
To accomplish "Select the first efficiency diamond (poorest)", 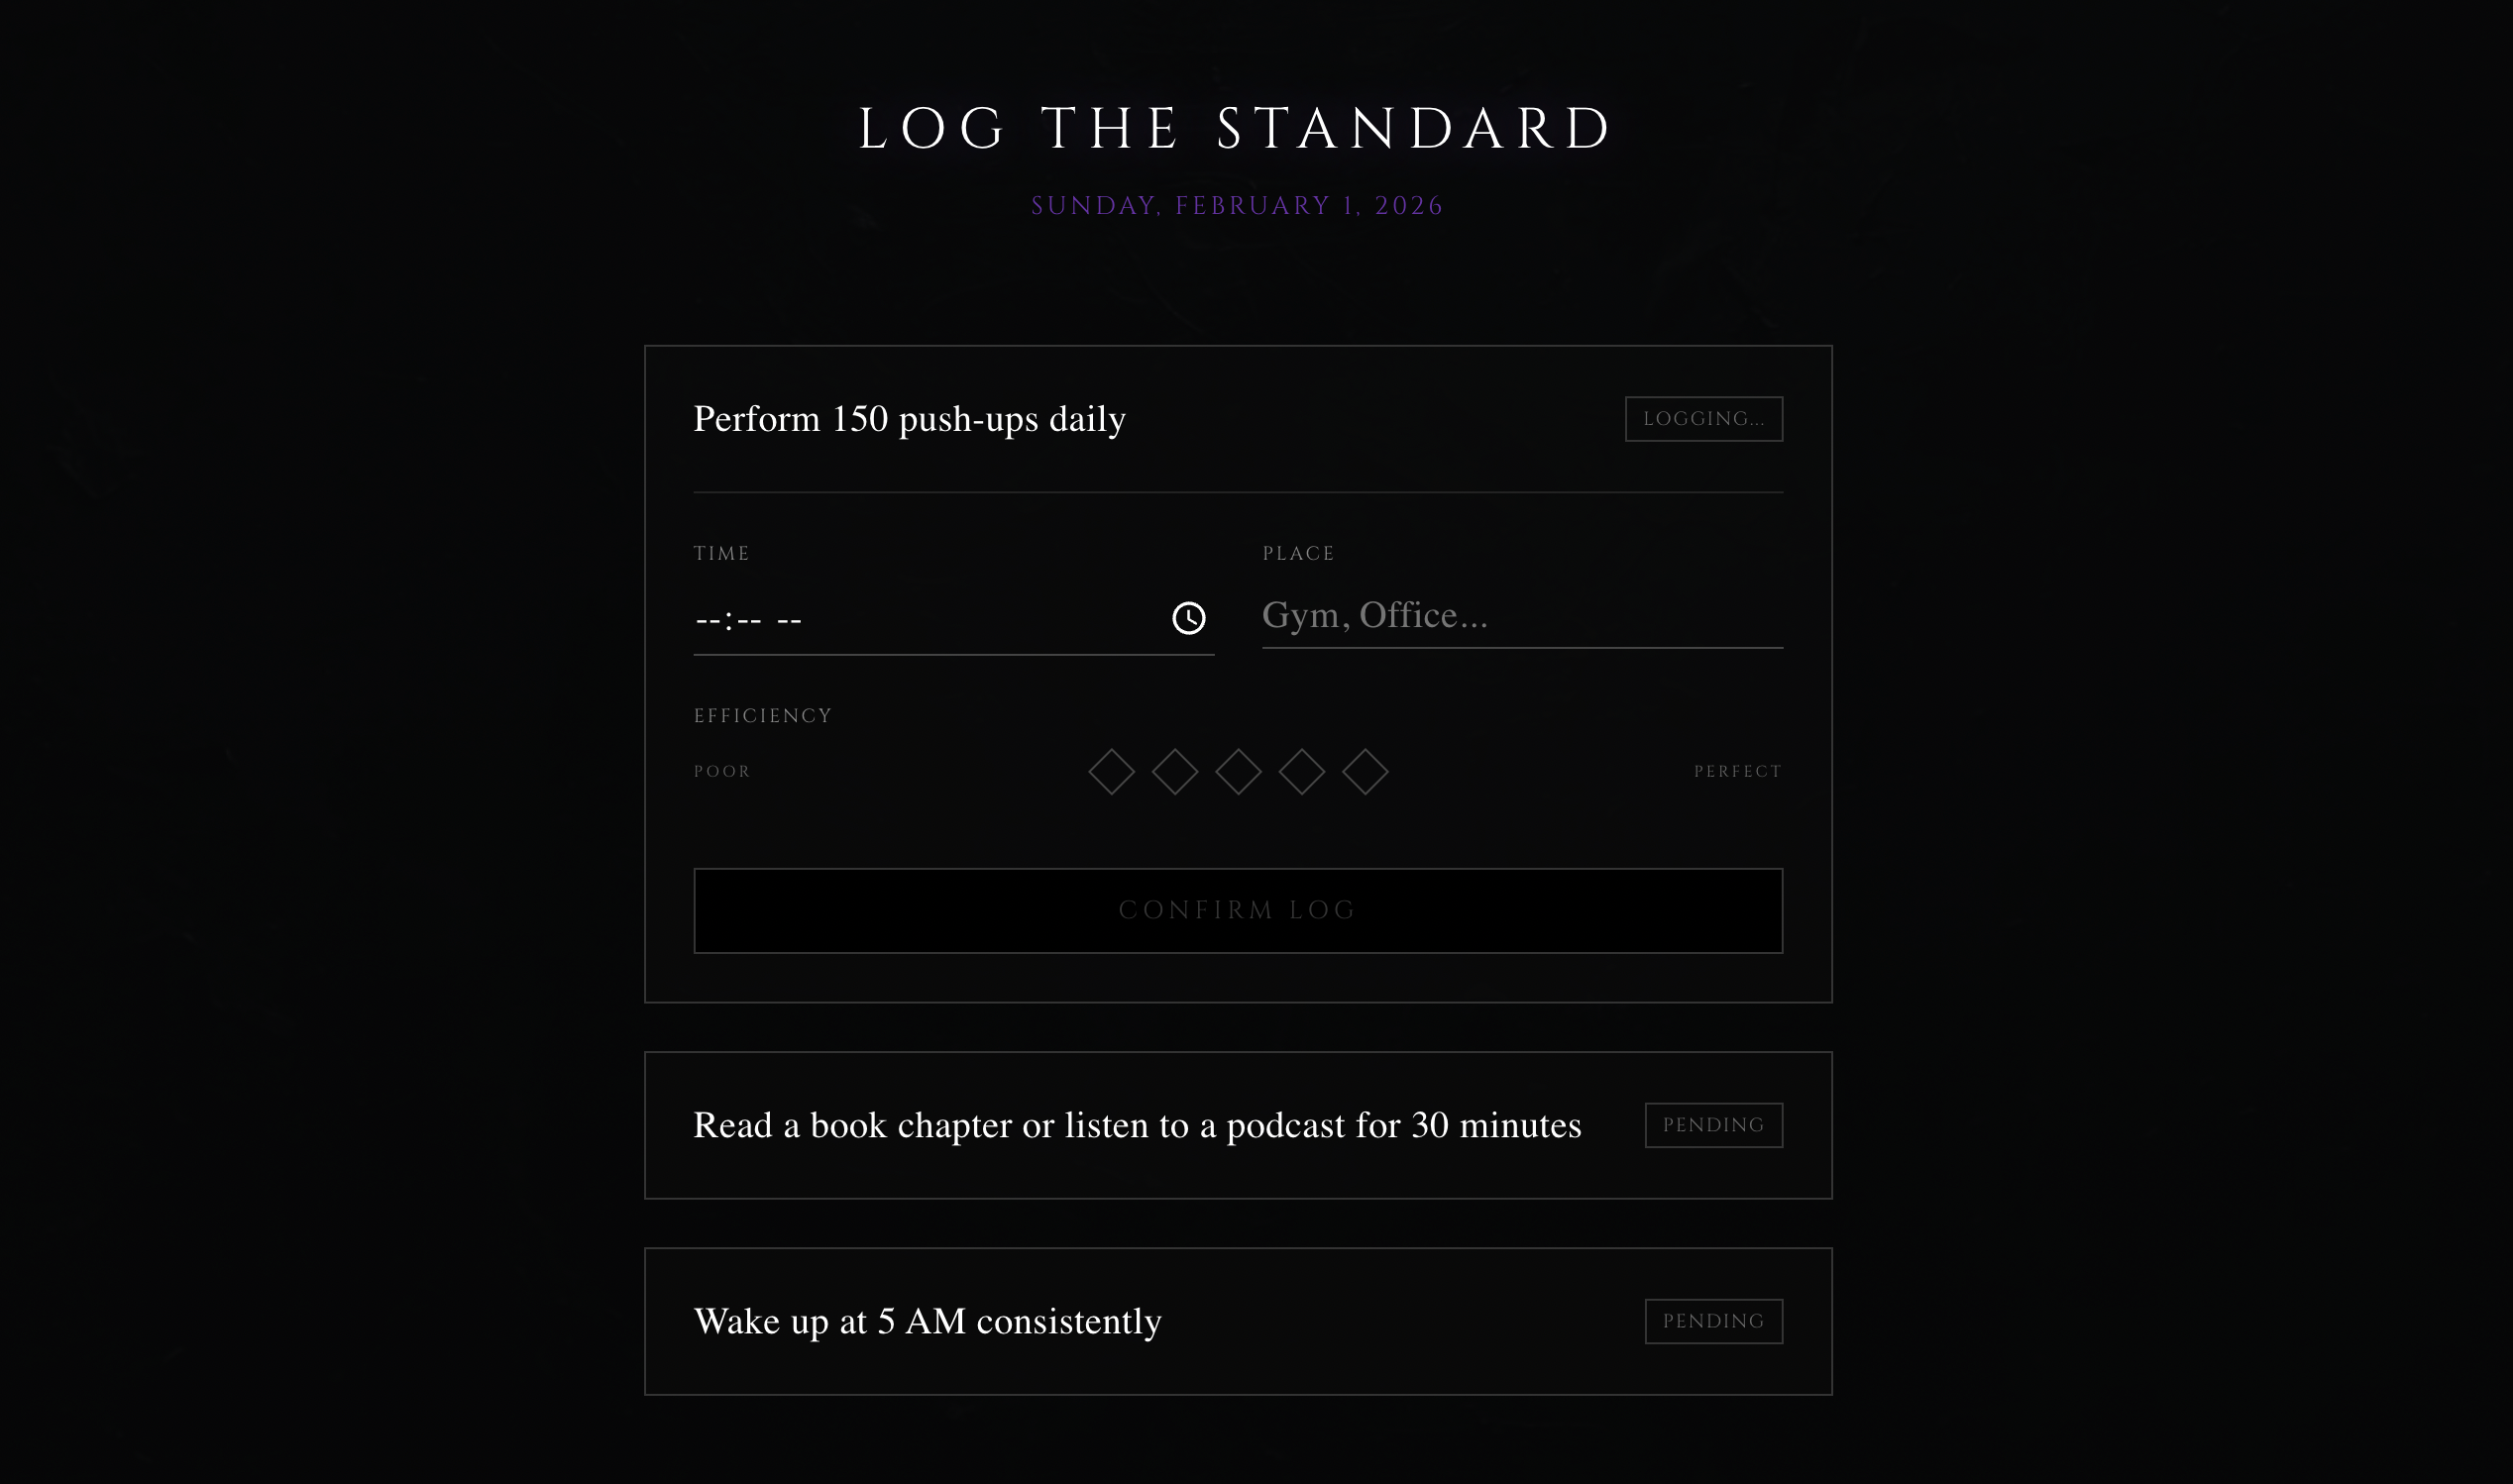I will pos(1111,772).
